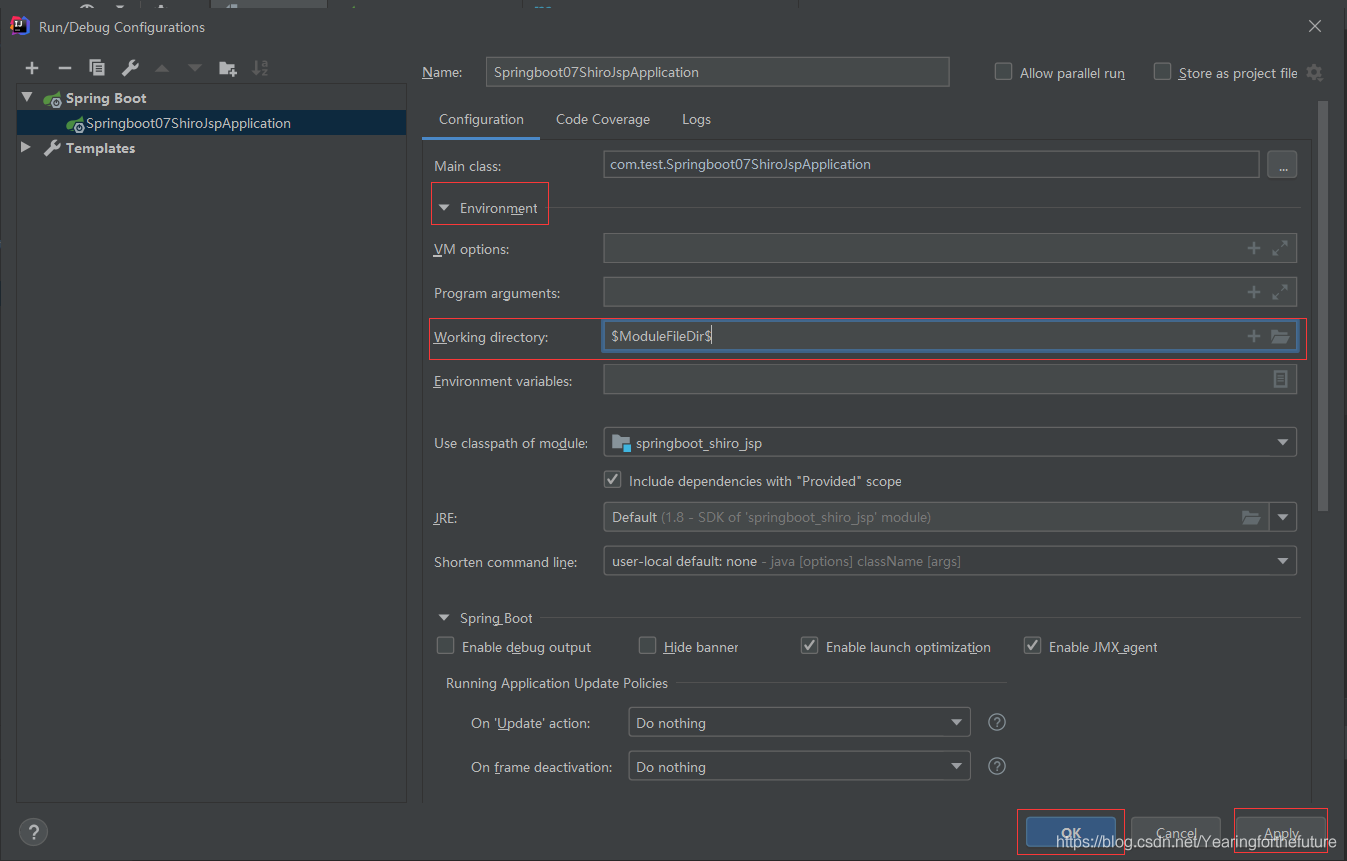Insert macro in VM options field
Viewport: 1347px width, 861px height.
click(1254, 249)
